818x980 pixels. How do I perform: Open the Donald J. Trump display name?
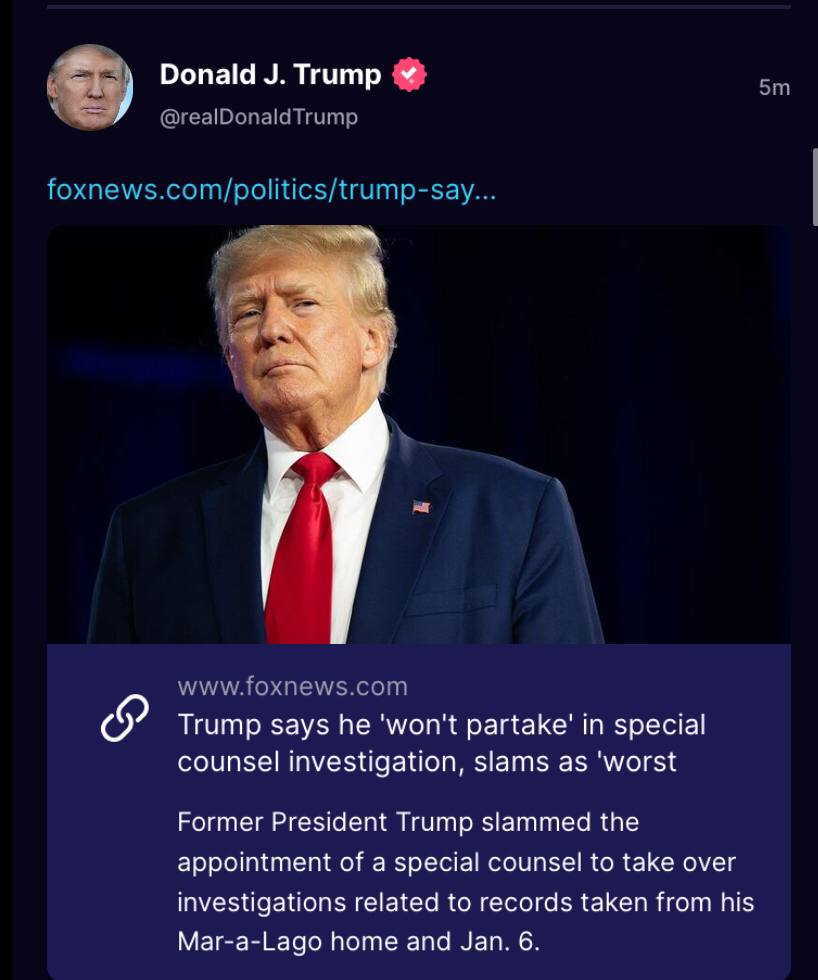tap(270, 74)
